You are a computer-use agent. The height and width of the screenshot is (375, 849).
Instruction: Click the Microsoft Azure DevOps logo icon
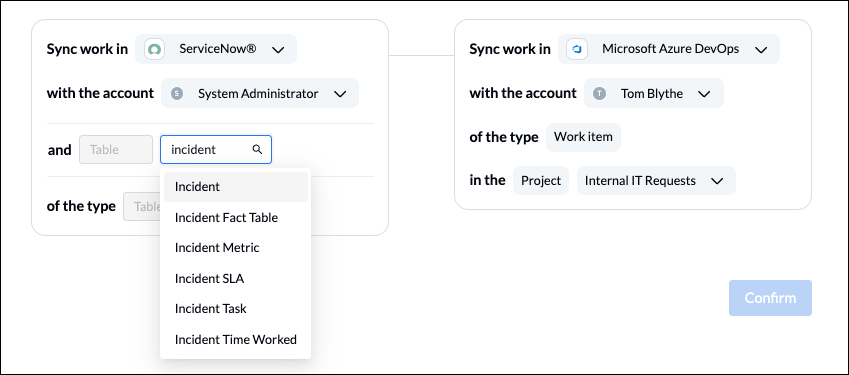tap(577, 49)
